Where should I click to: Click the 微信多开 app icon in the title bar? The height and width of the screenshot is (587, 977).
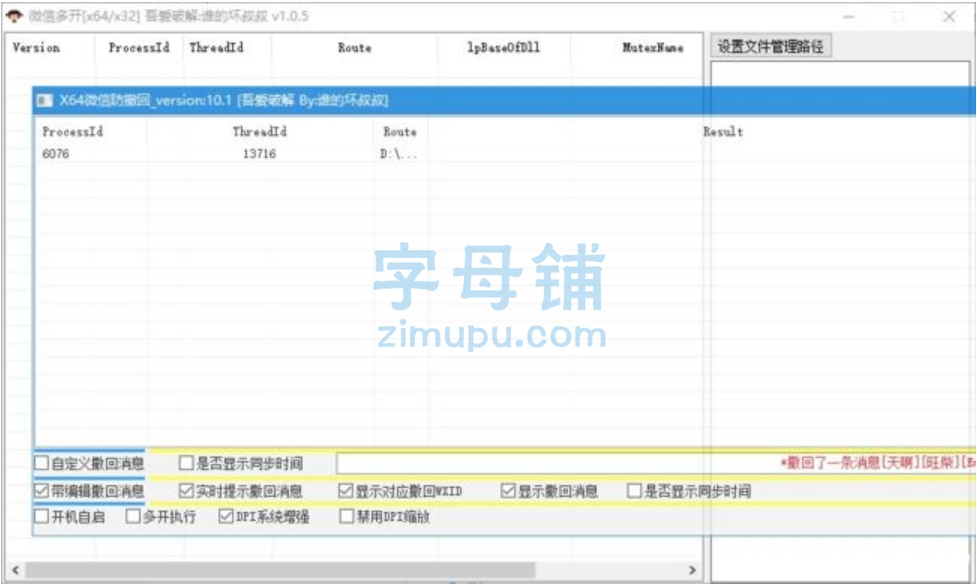tap(14, 16)
